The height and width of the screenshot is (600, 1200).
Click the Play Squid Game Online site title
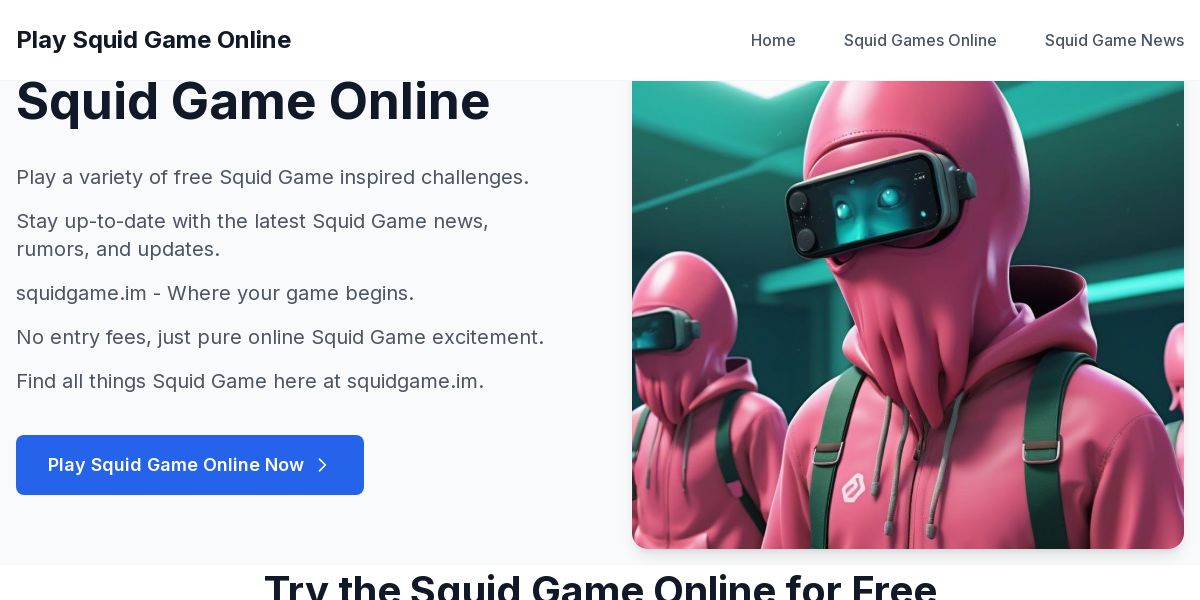pos(154,40)
